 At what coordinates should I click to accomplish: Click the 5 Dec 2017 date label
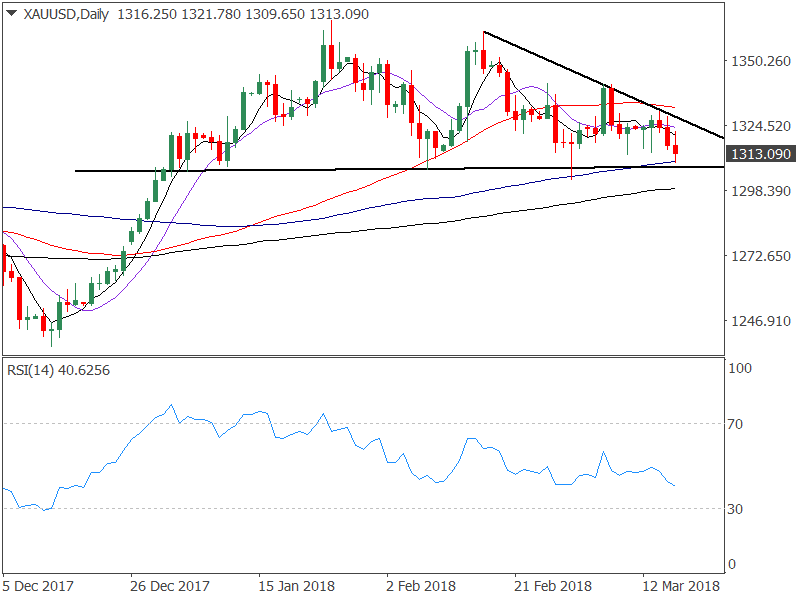[38, 586]
